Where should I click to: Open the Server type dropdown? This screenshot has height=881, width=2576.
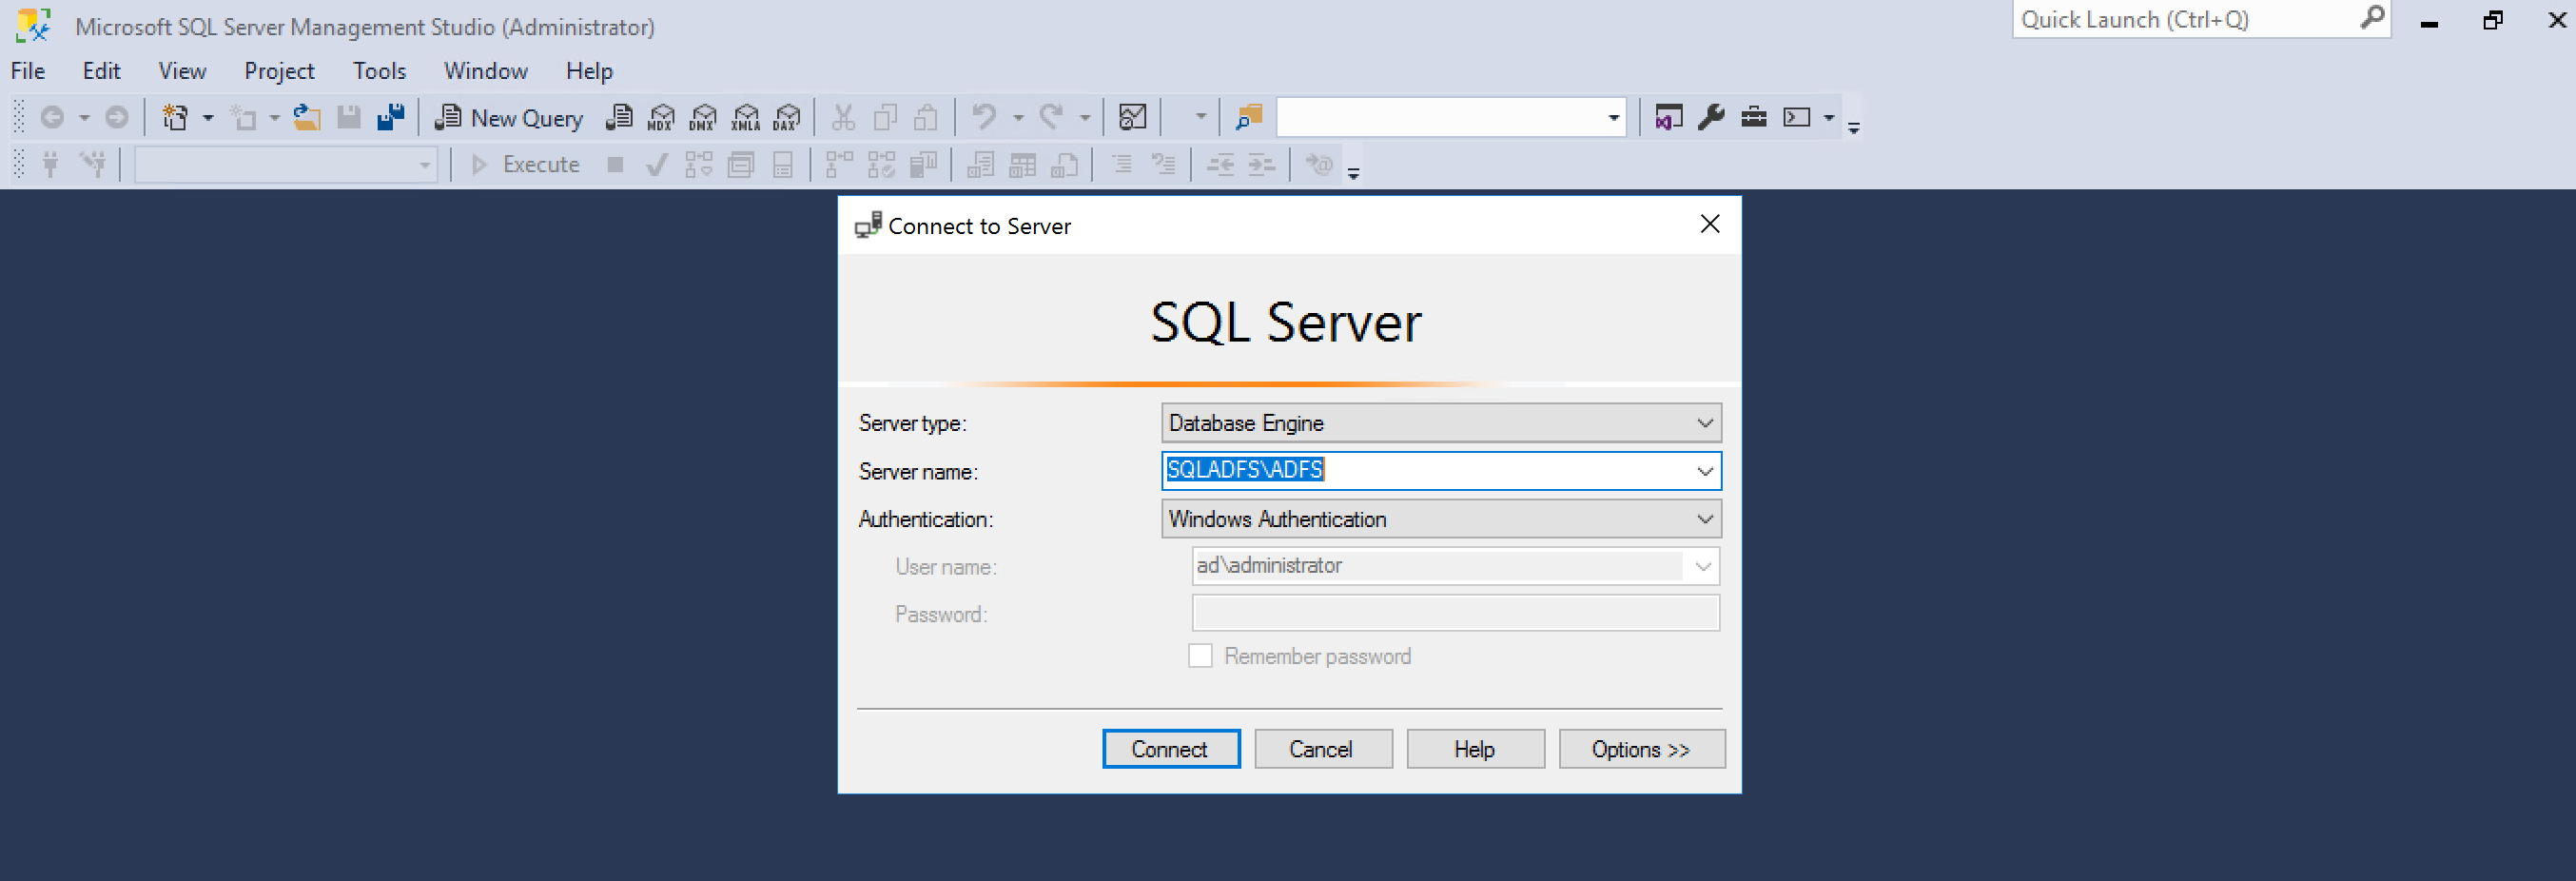(1705, 422)
